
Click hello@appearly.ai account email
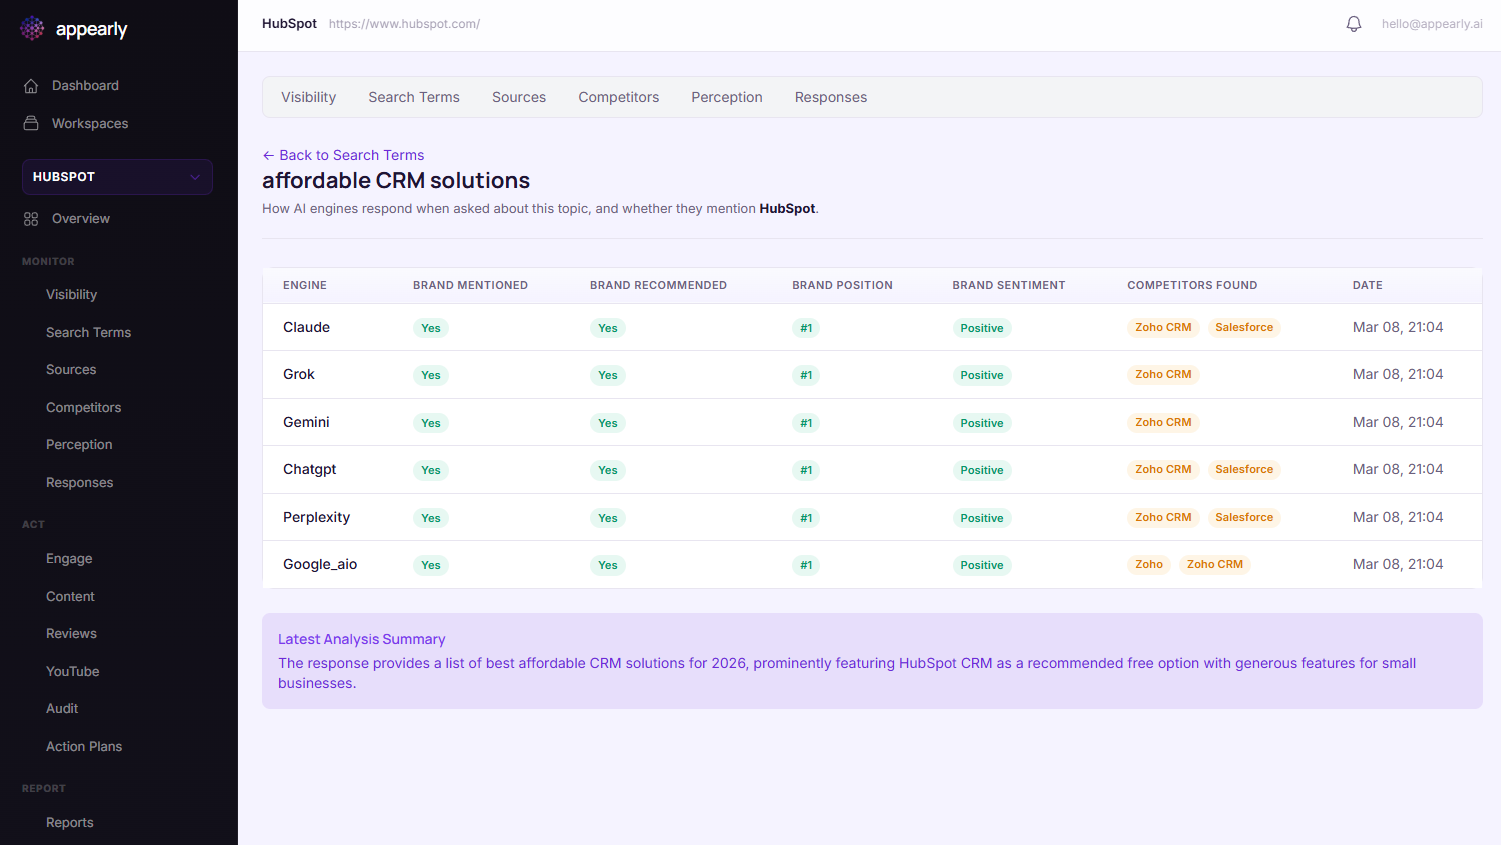(x=1431, y=24)
